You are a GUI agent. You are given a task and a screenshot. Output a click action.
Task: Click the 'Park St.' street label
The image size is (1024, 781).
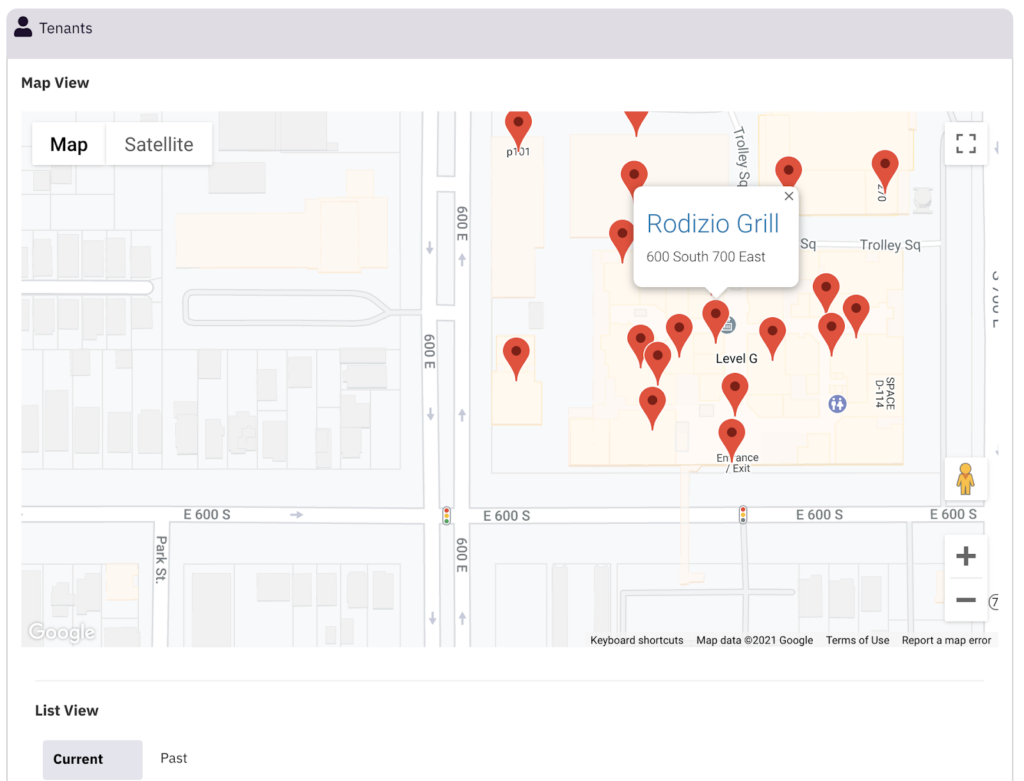click(161, 559)
